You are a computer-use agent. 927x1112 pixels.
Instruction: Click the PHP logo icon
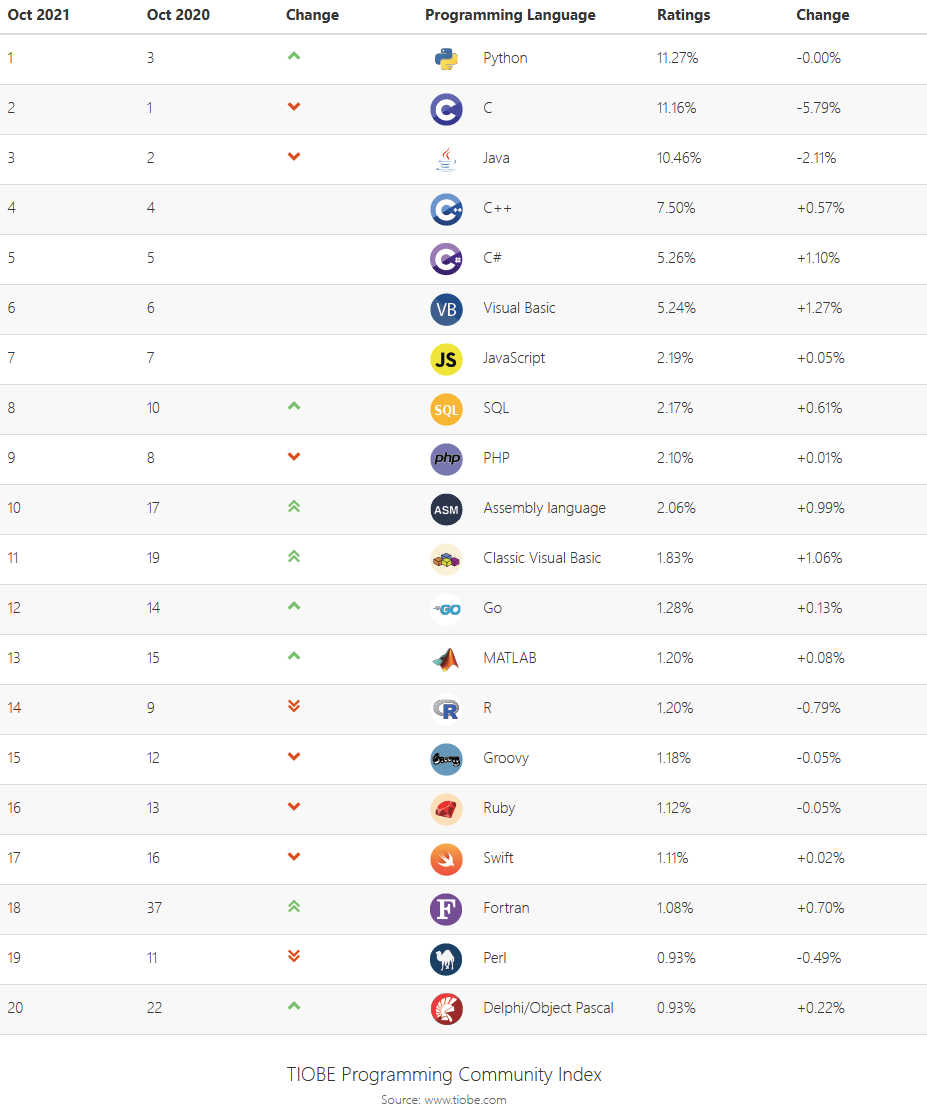pyautogui.click(x=446, y=458)
